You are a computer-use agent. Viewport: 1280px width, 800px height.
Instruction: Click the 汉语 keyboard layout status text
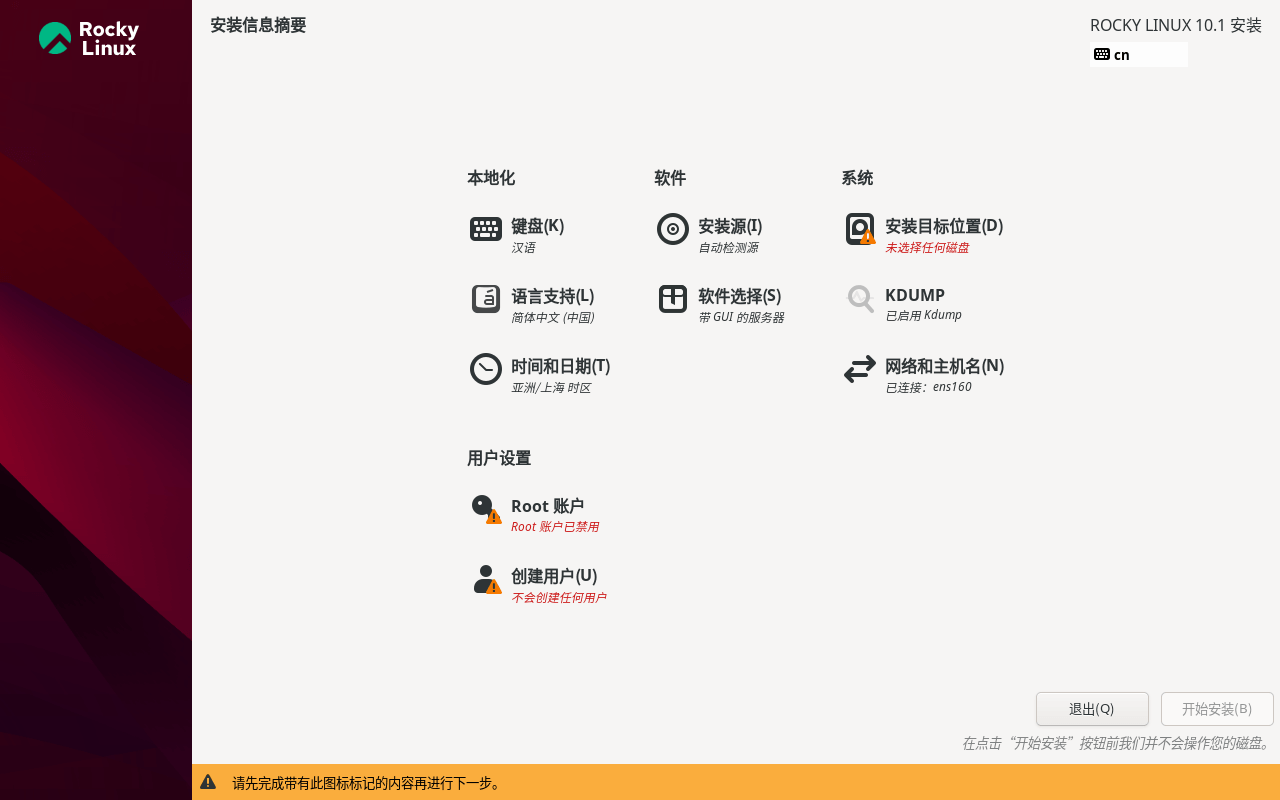click(x=523, y=247)
